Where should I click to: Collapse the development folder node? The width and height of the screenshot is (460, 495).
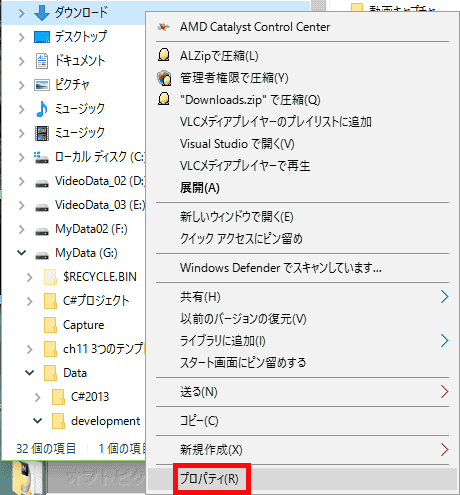[x=38, y=421]
